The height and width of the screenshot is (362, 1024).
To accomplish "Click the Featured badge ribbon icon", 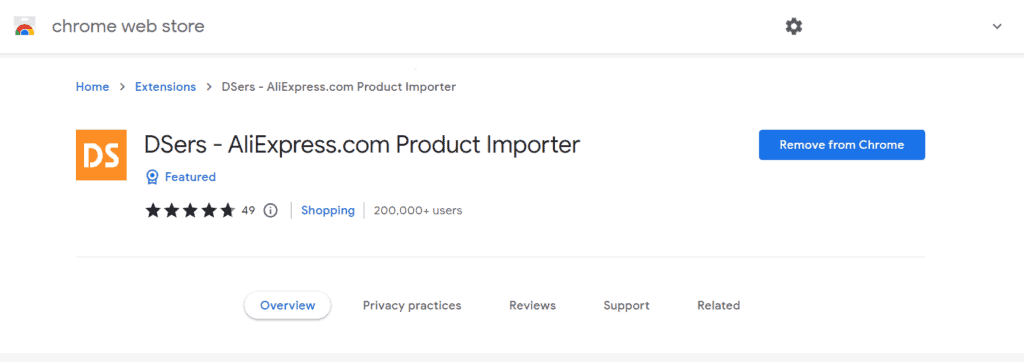I will [152, 177].
